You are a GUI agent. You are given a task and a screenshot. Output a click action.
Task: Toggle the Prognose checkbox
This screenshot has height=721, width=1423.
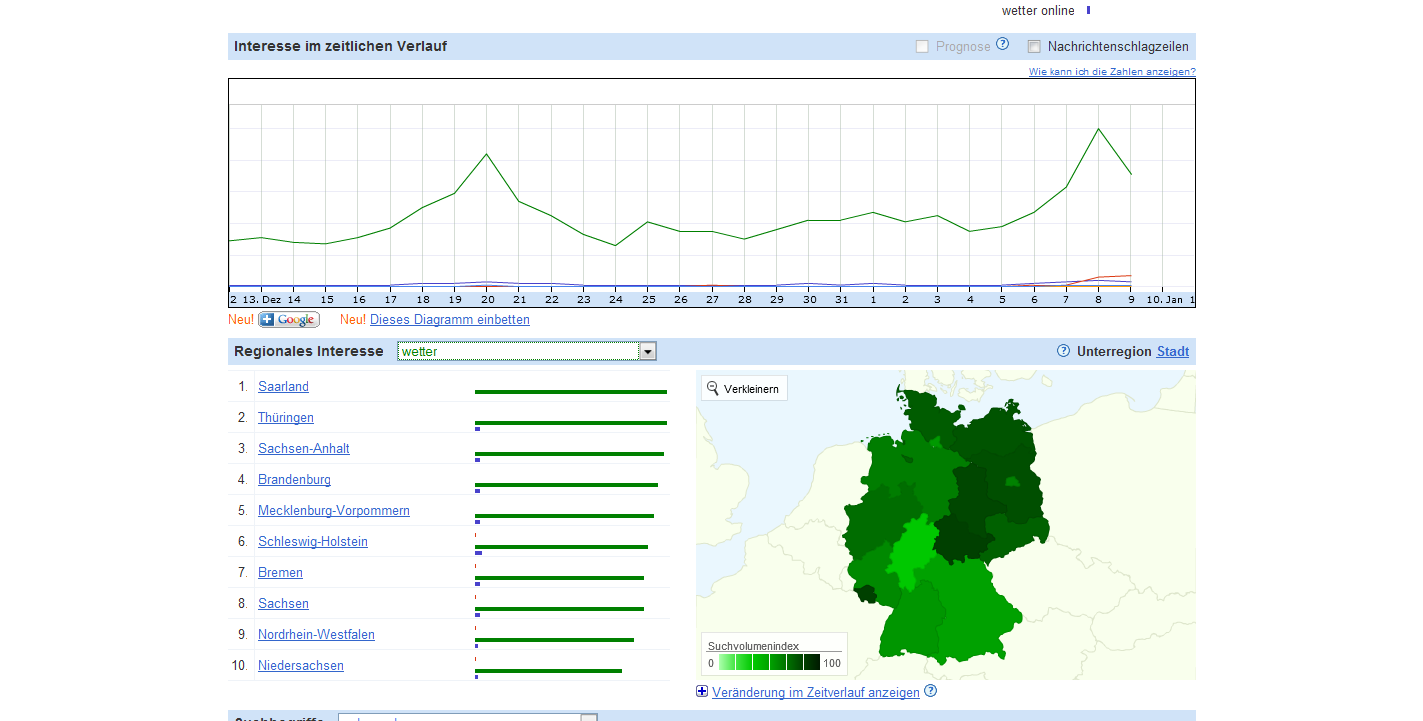922,47
